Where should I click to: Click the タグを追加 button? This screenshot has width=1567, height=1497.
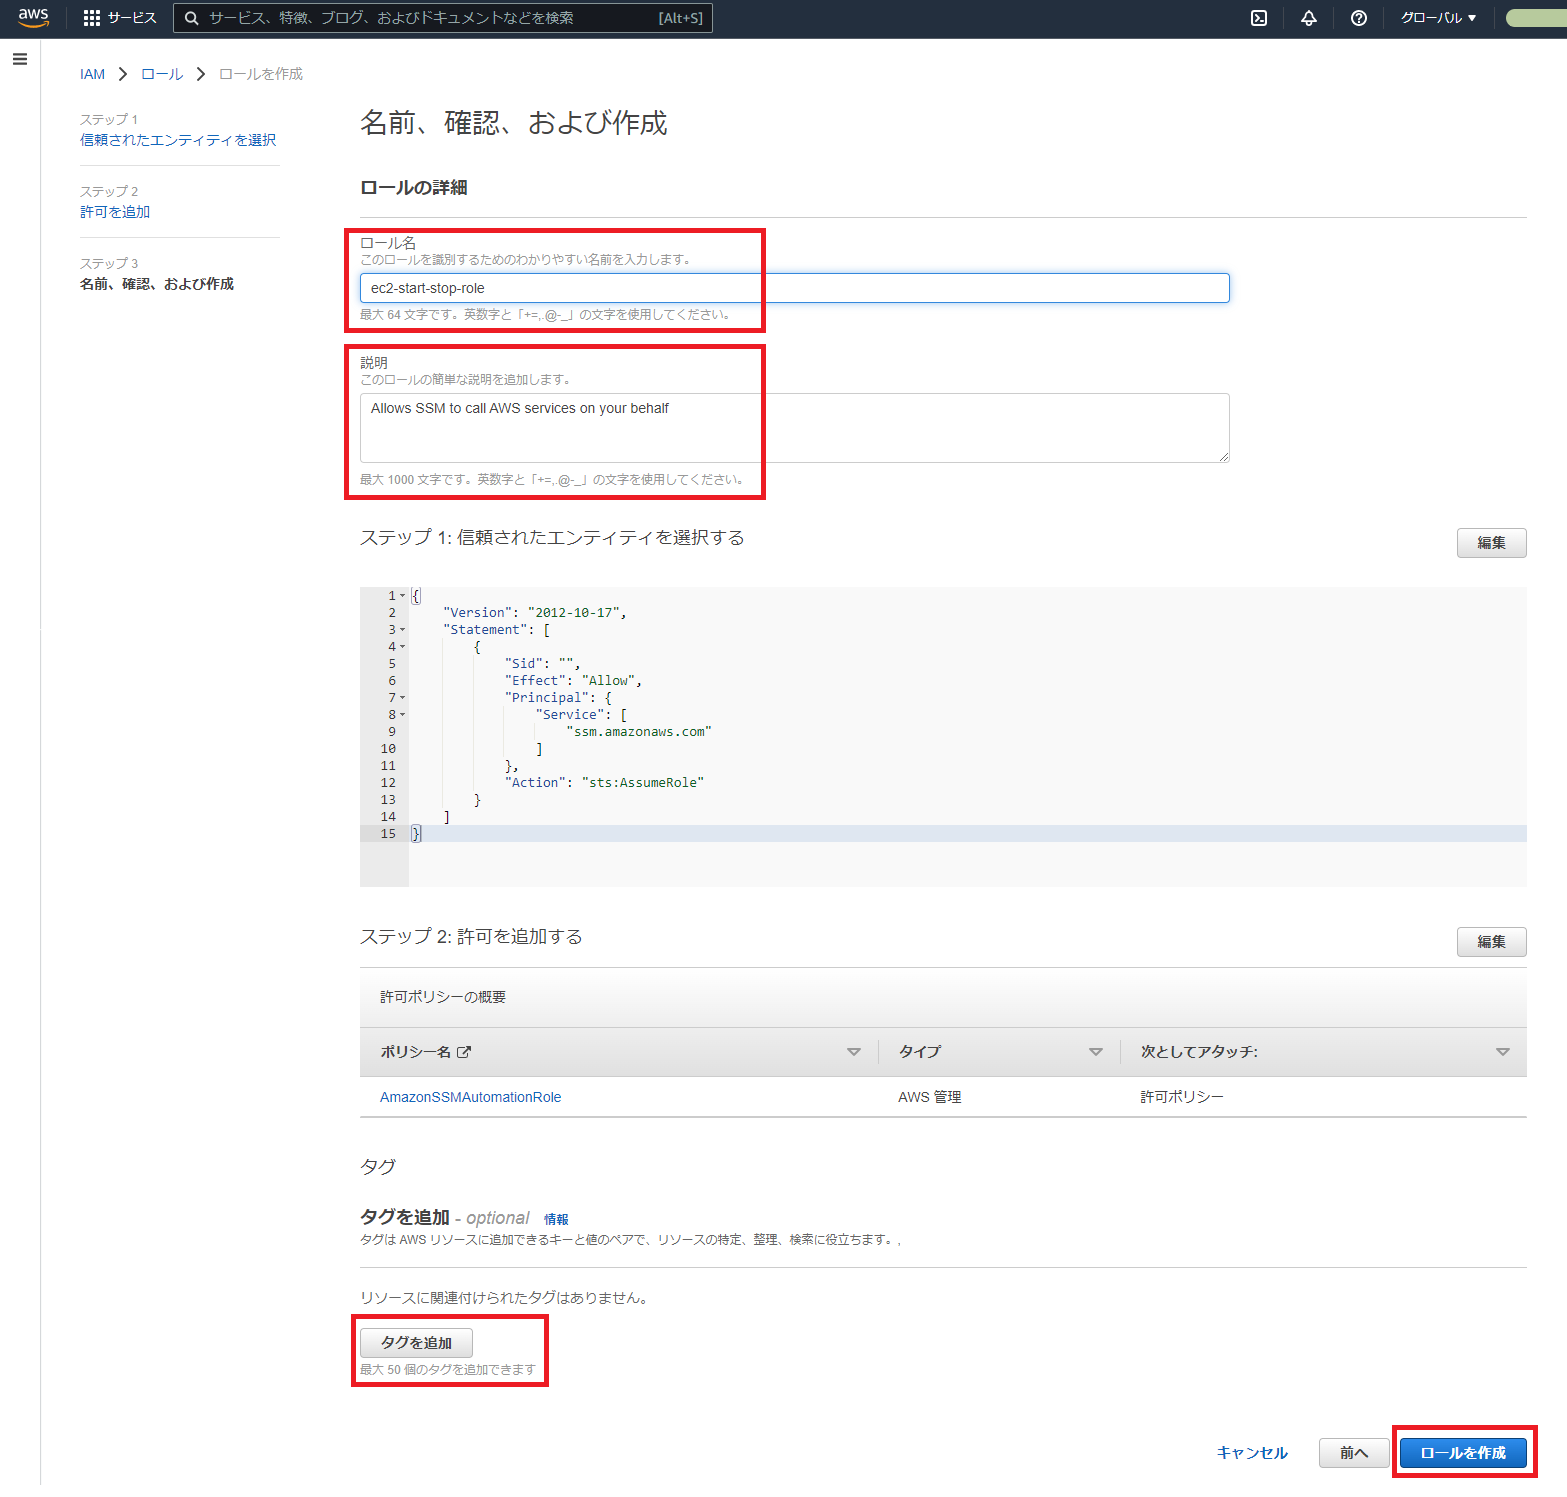416,1343
